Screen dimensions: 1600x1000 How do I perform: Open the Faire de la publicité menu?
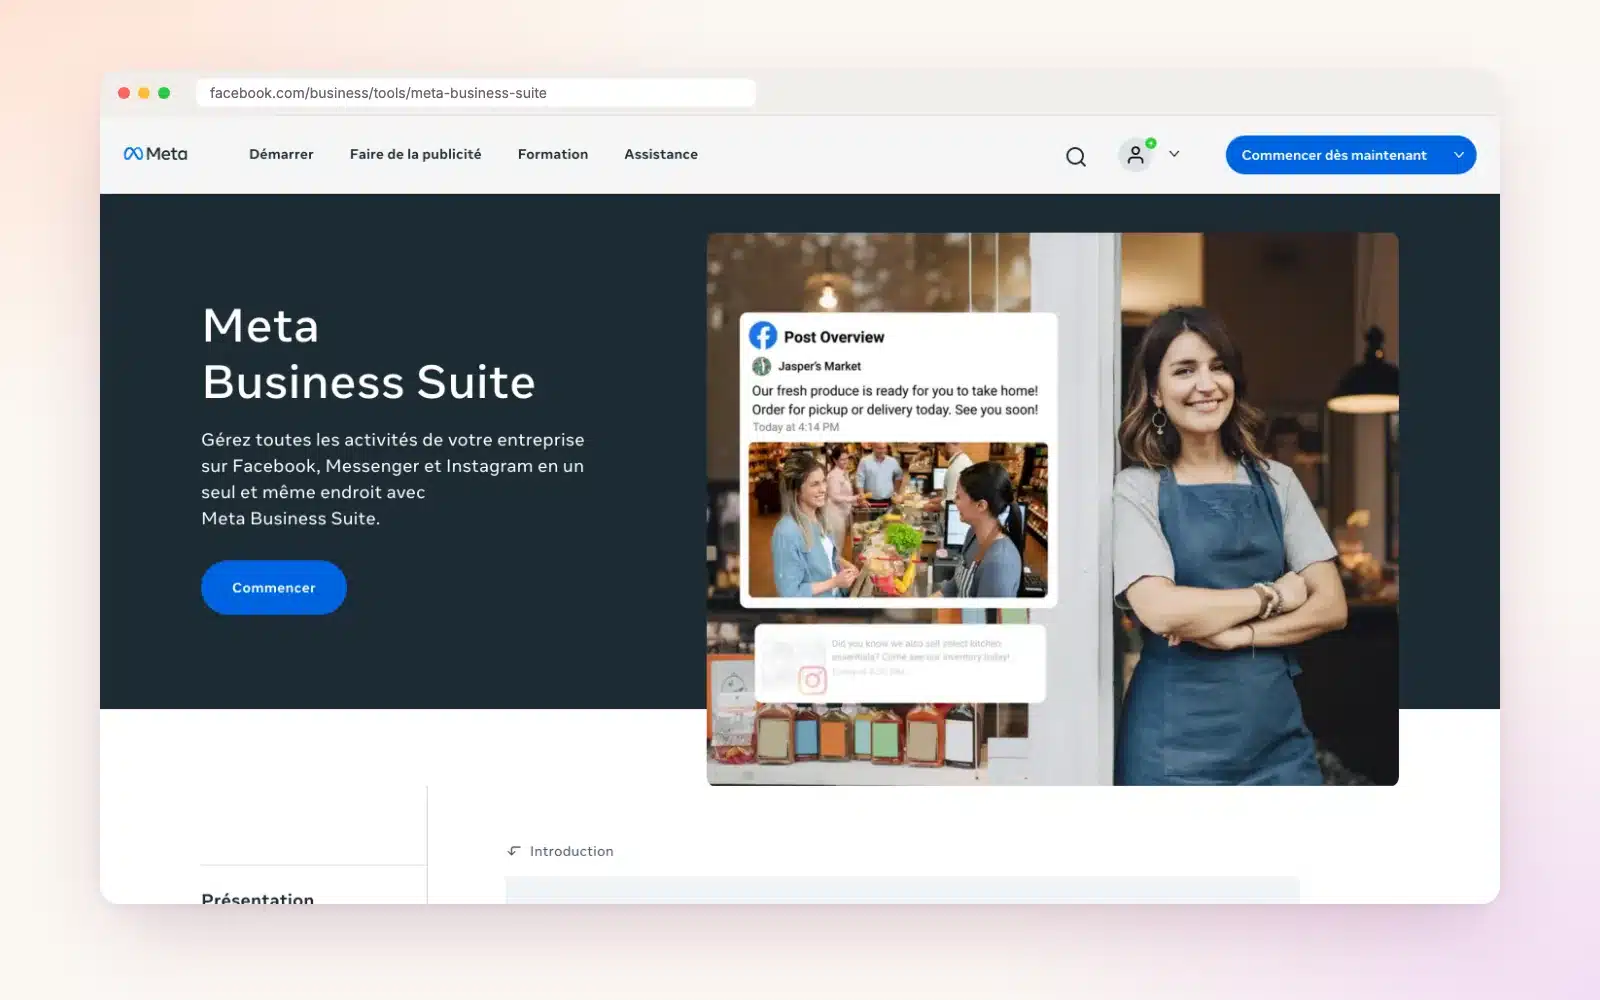pos(415,154)
